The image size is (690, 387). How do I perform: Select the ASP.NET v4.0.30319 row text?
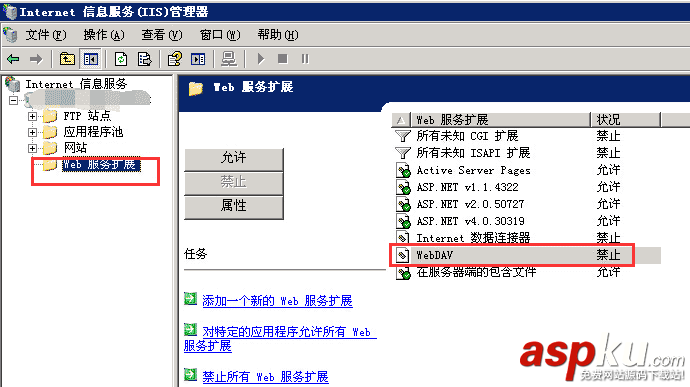click(x=470, y=221)
